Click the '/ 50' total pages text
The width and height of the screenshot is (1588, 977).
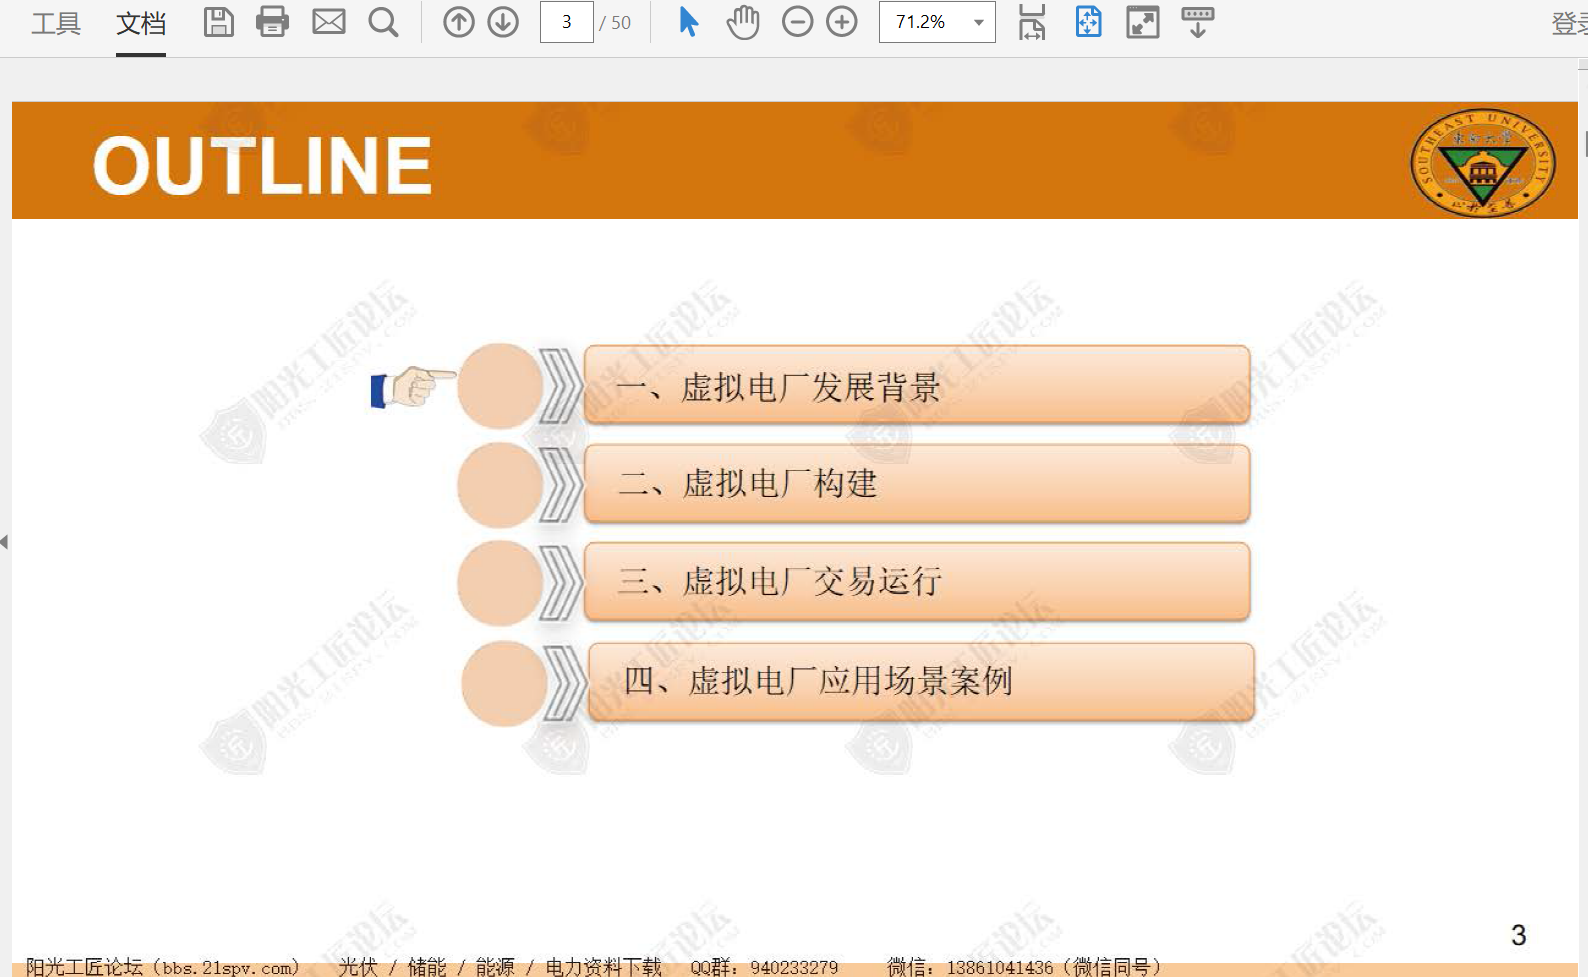pos(615,23)
